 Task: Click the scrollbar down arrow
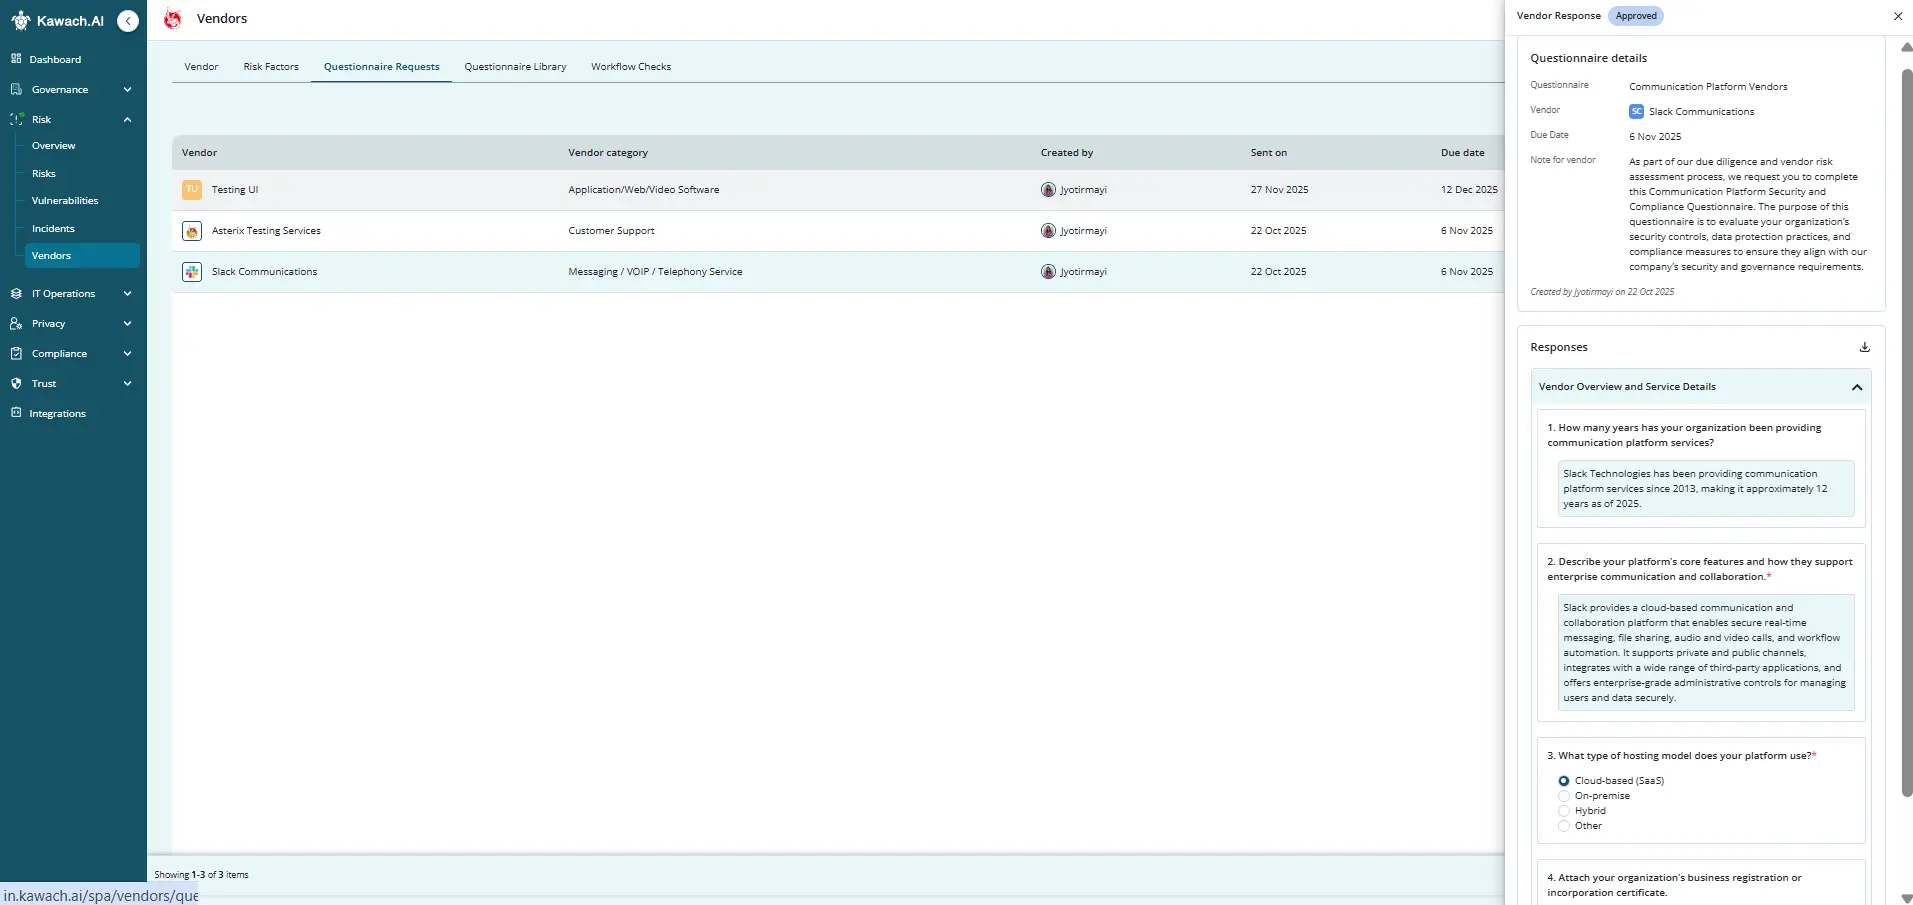coord(1906,898)
